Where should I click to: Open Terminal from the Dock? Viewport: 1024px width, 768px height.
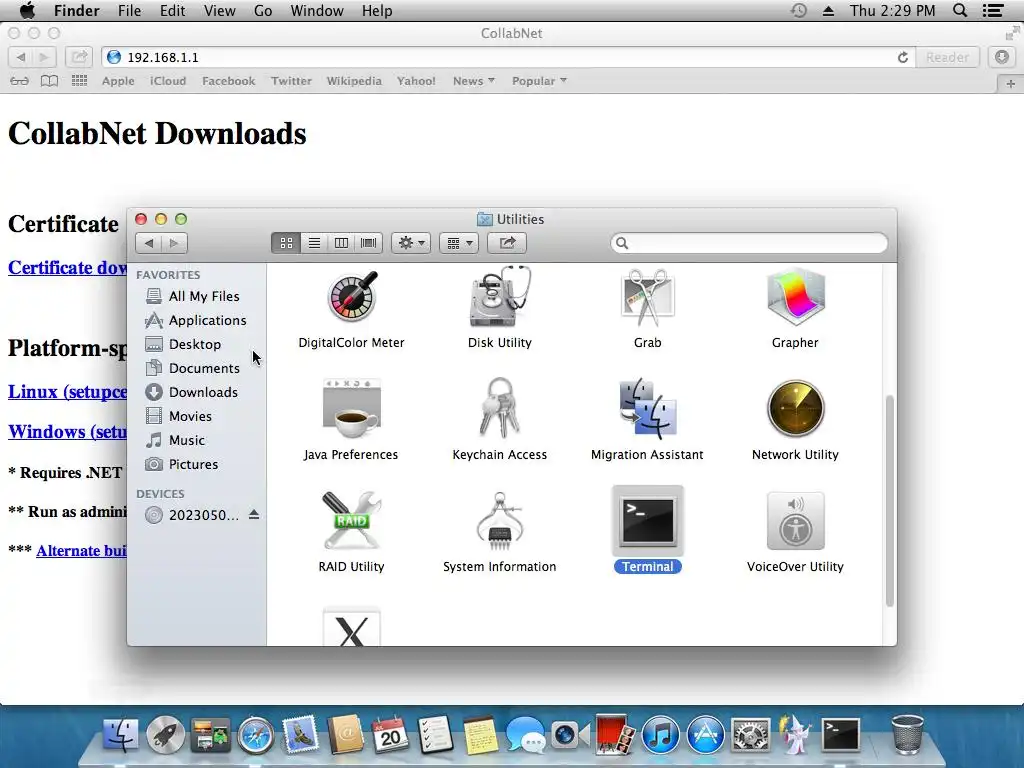840,735
